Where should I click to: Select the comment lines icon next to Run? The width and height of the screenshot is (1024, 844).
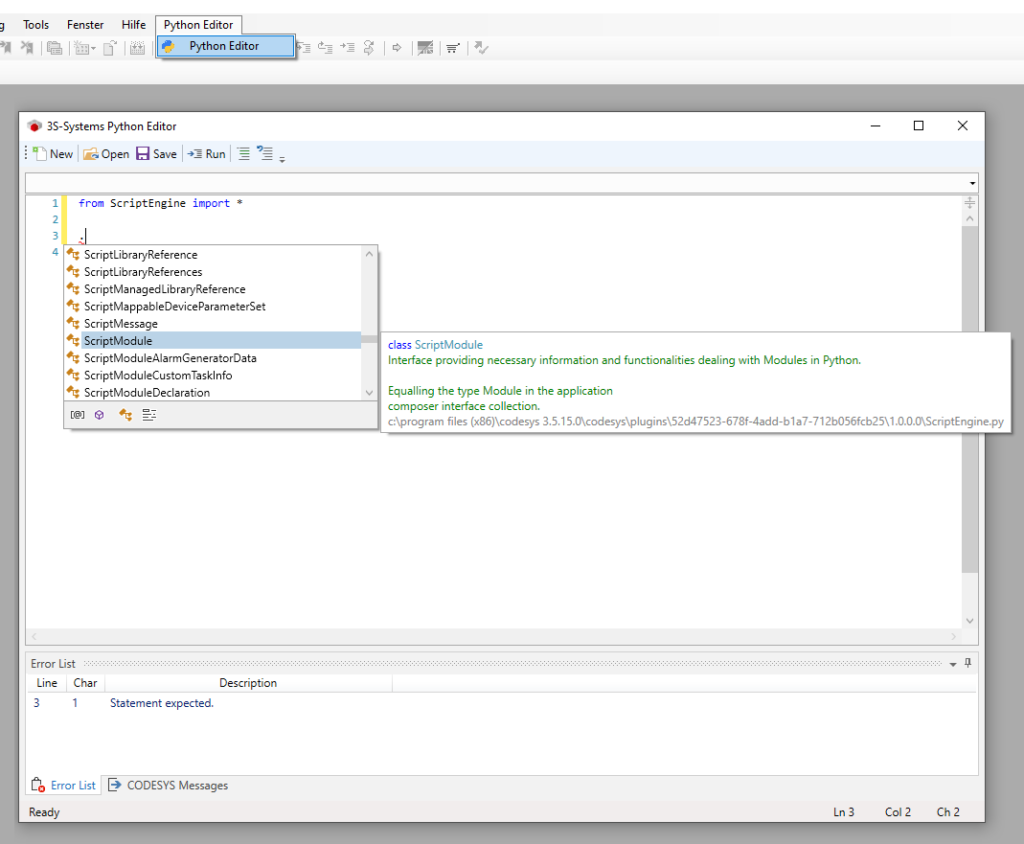point(243,153)
